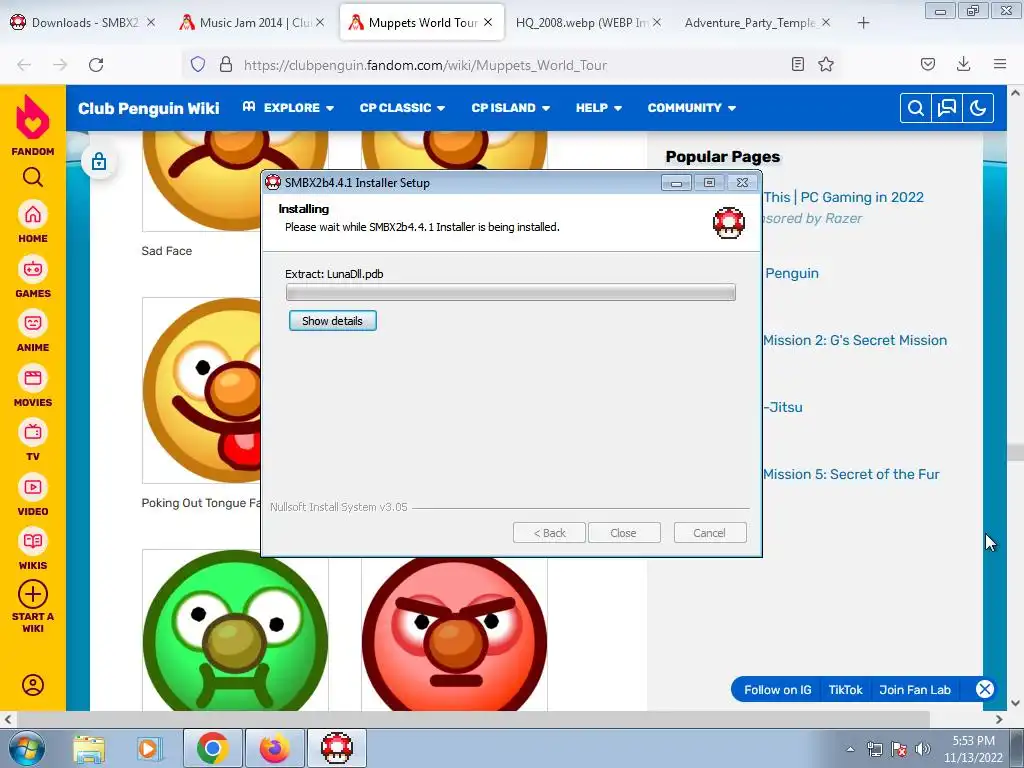This screenshot has width=1024, height=768.
Task: Open the Fandom sidebar search icon
Action: [33, 177]
